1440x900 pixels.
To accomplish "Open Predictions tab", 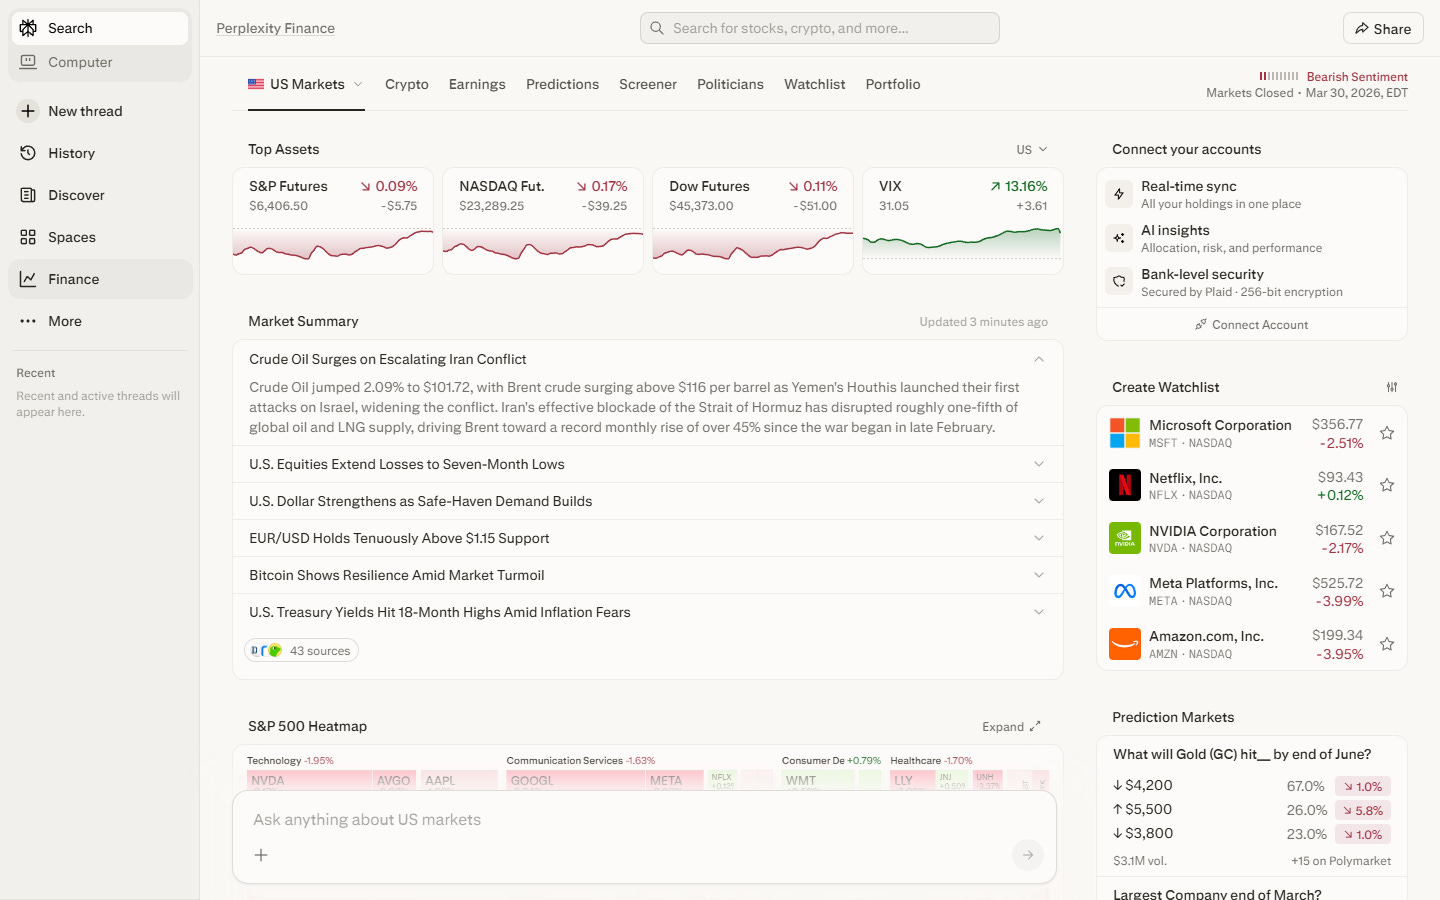I will pos(562,84).
